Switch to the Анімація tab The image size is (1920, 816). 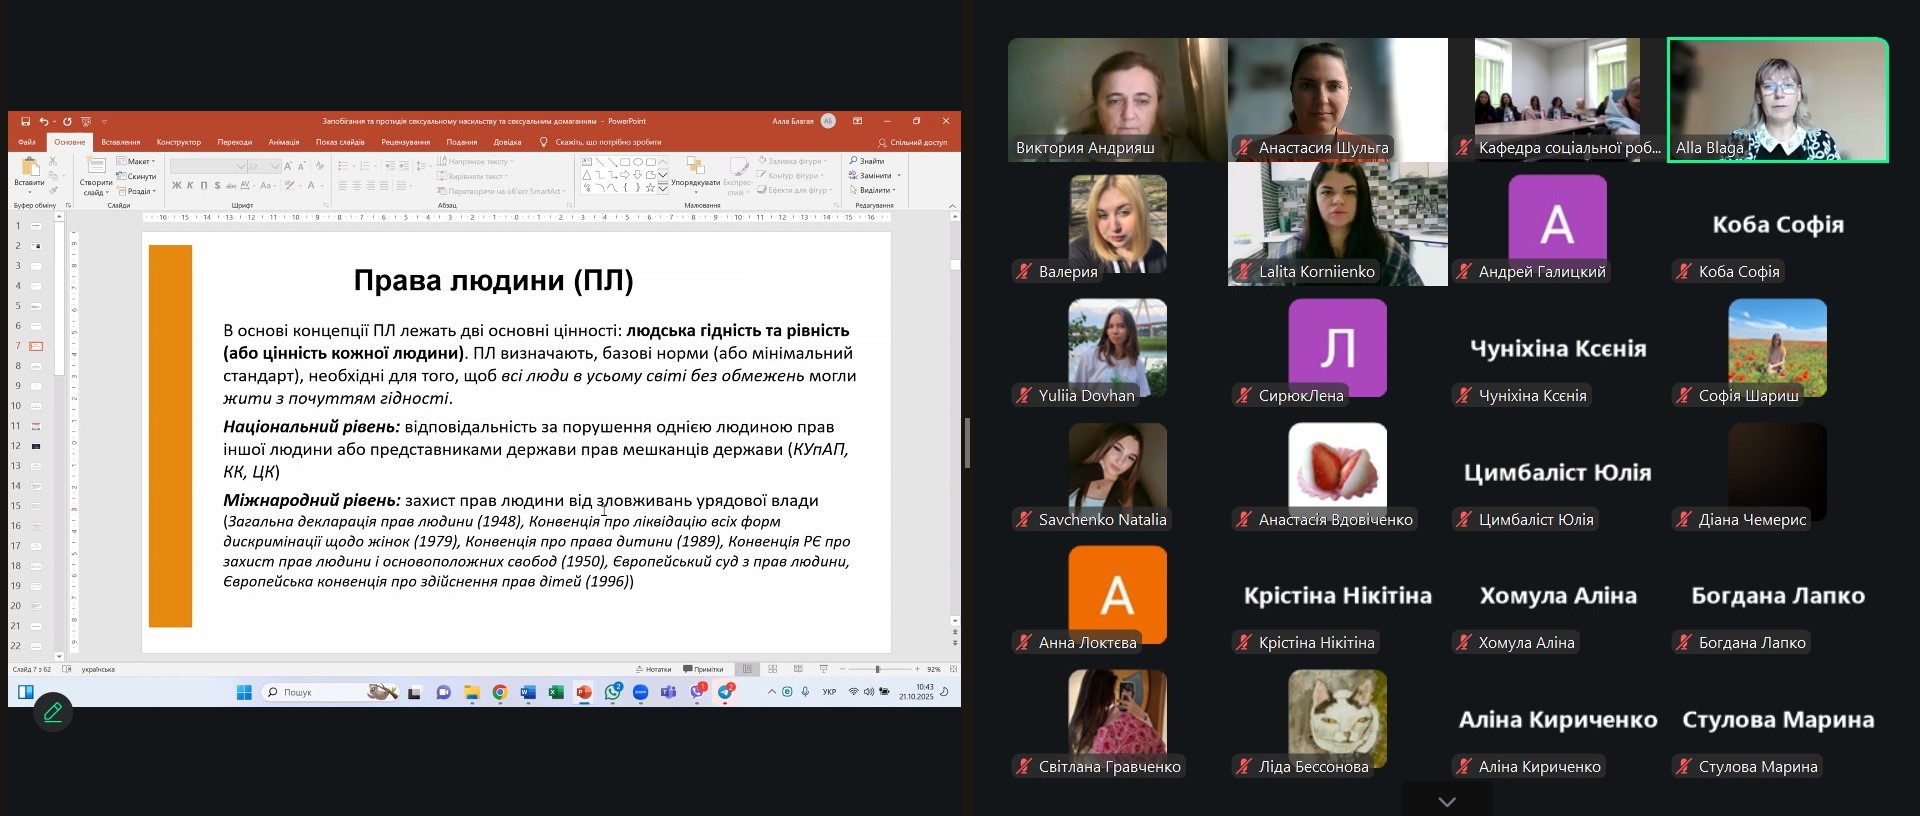(x=284, y=142)
